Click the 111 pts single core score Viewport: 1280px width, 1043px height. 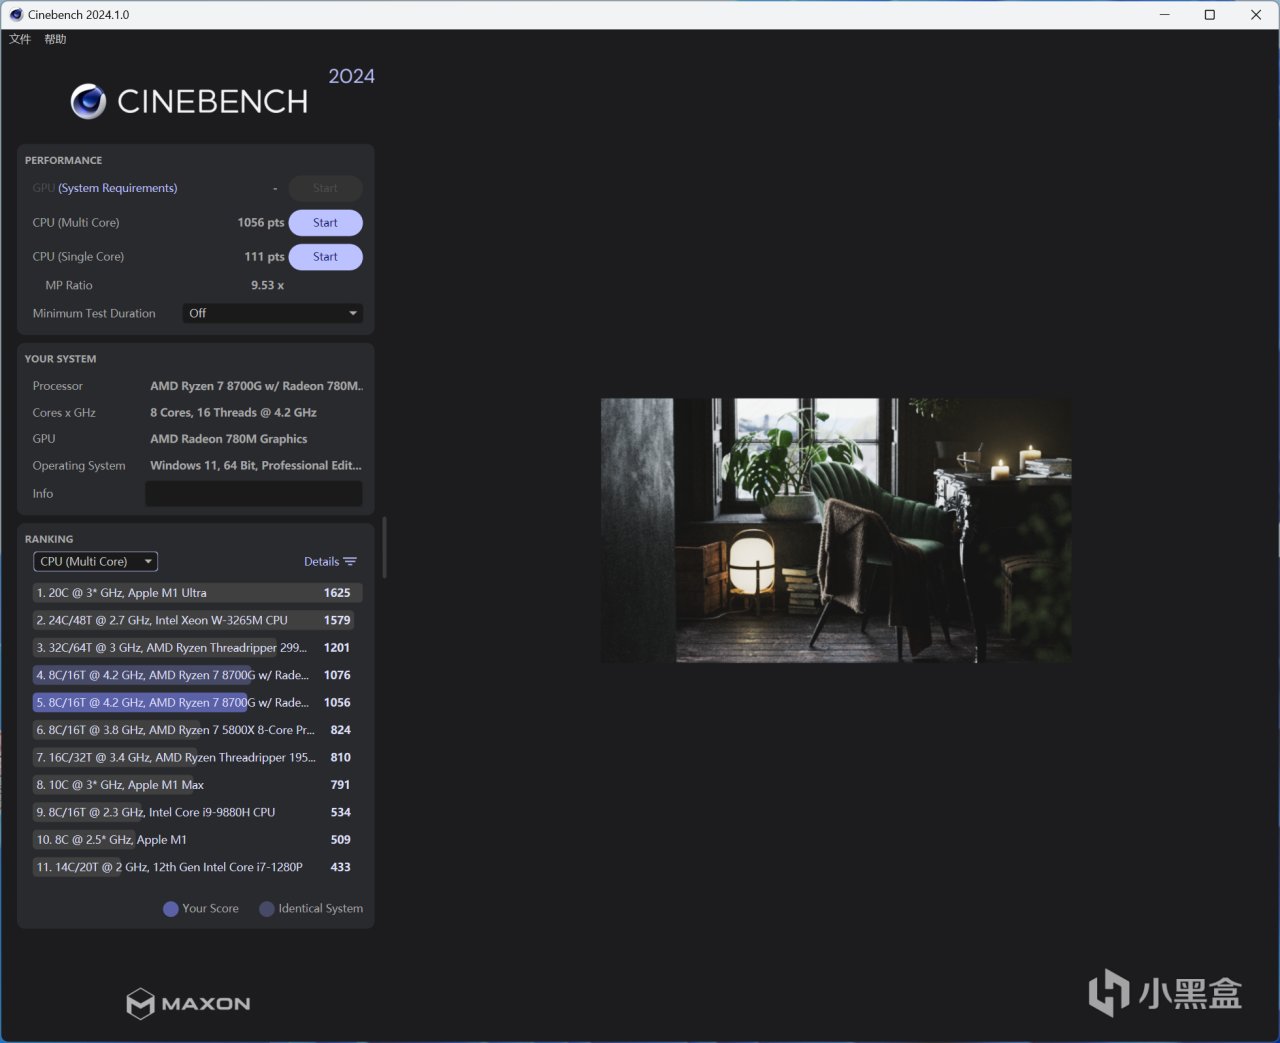click(264, 257)
